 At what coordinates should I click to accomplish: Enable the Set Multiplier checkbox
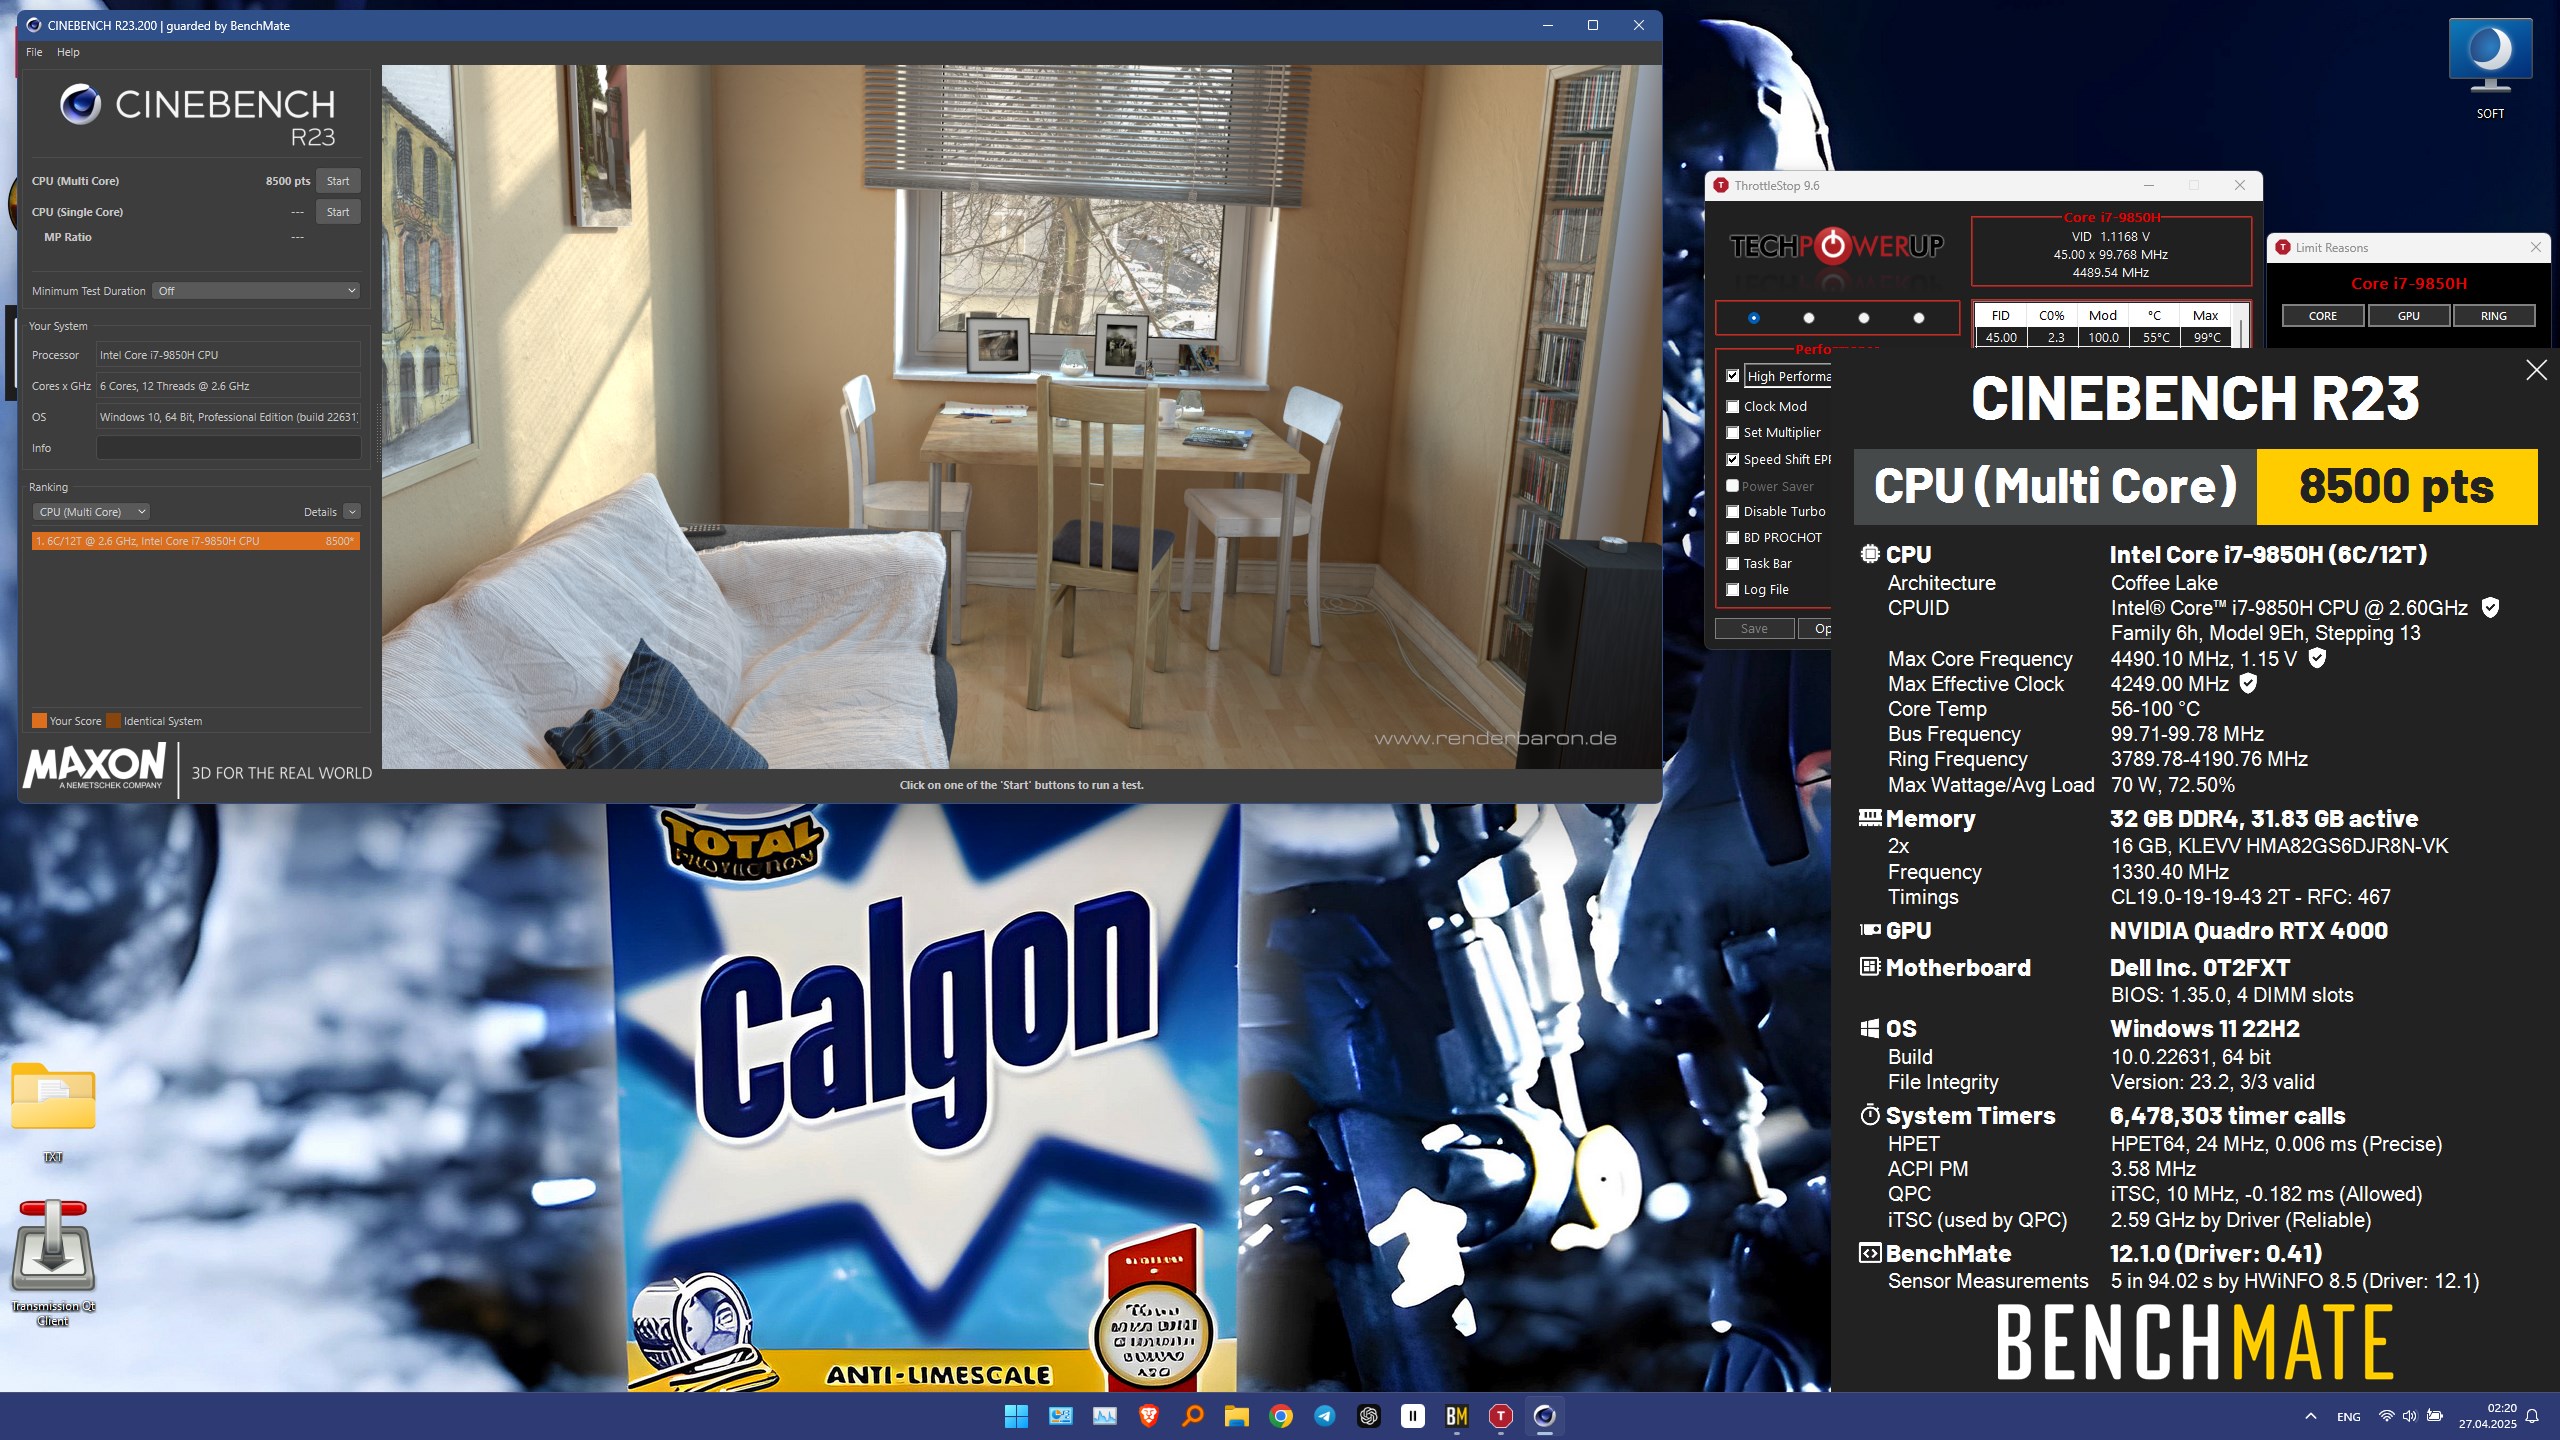click(1733, 433)
